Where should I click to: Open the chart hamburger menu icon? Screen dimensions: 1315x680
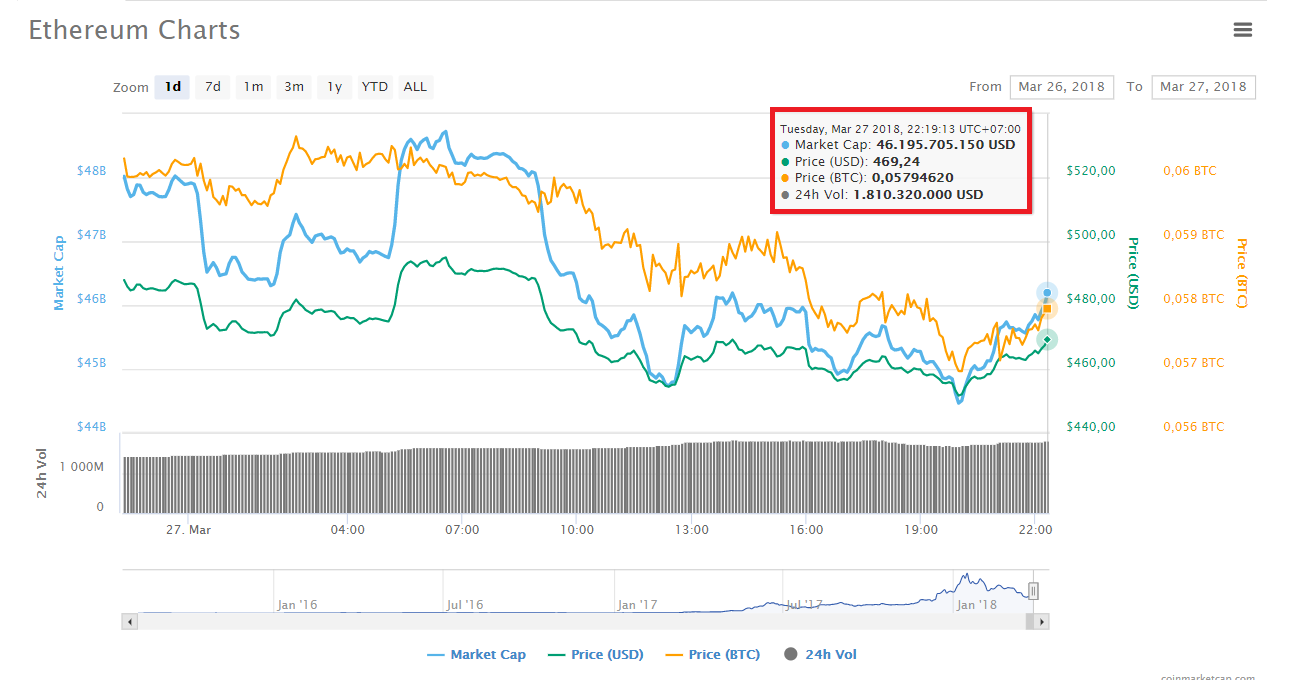pos(1242,30)
